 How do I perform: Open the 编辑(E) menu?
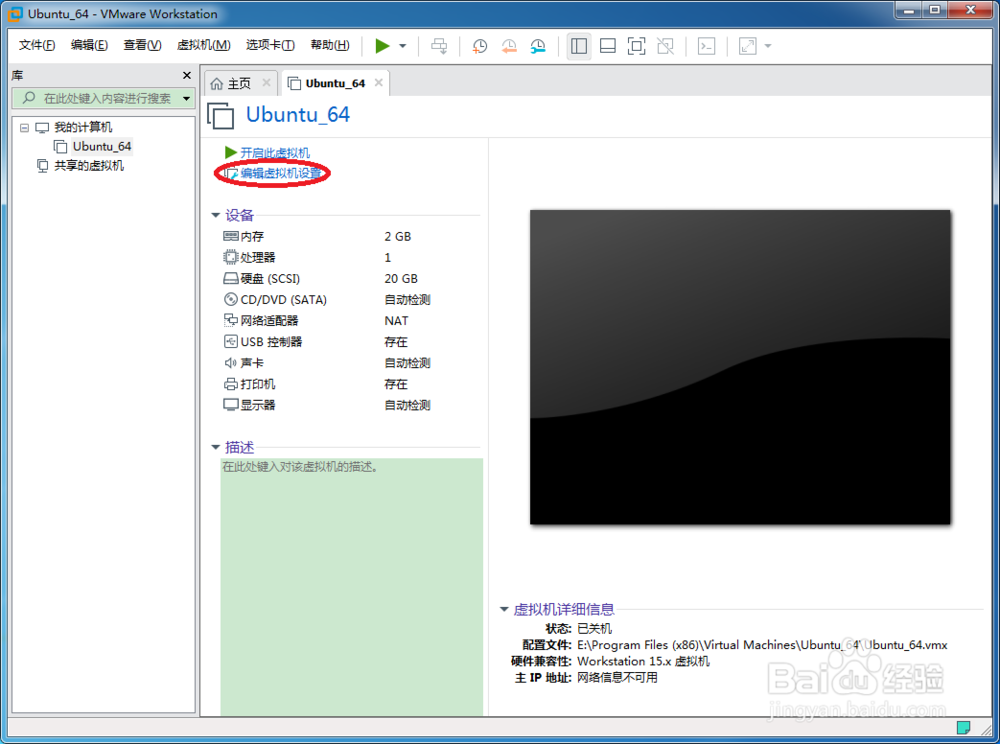(x=89, y=45)
